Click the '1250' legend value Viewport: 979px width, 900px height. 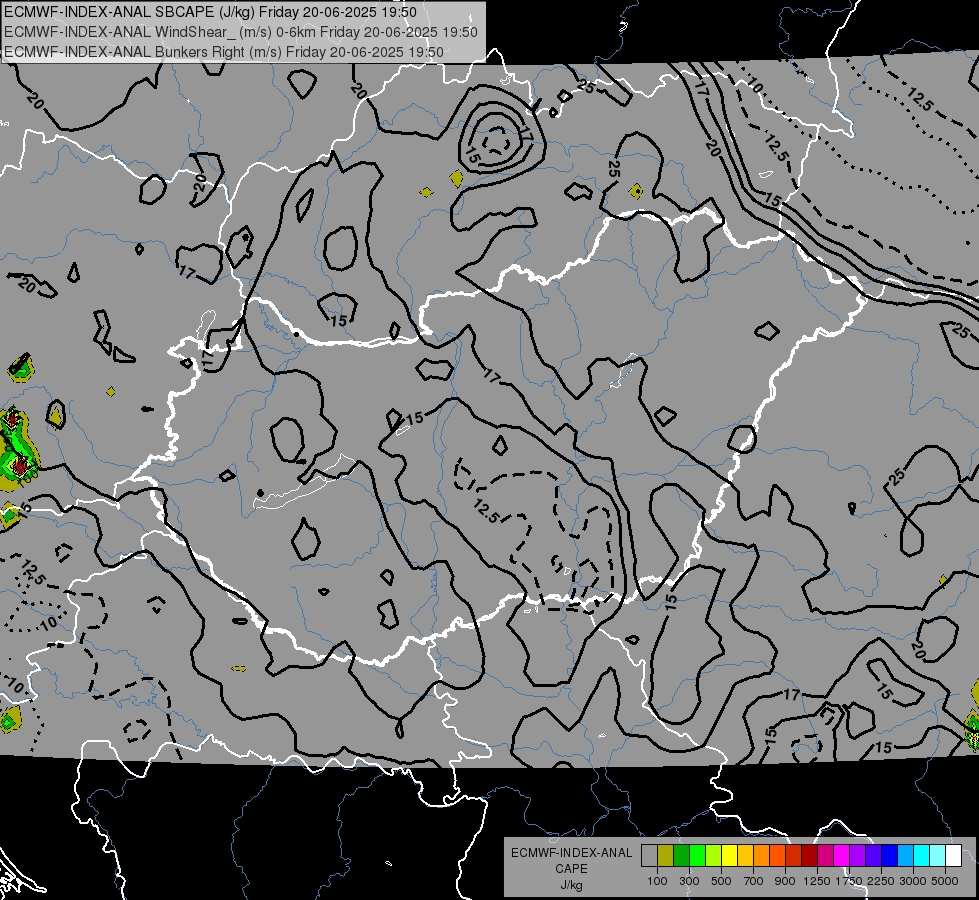tap(817, 881)
